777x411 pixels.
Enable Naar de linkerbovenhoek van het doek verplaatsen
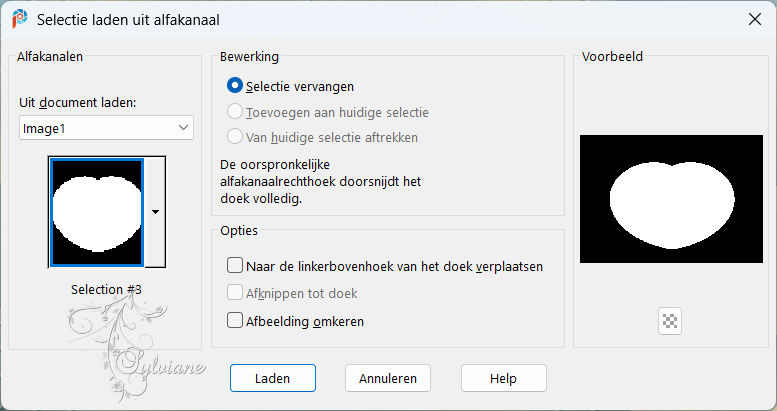pos(235,265)
